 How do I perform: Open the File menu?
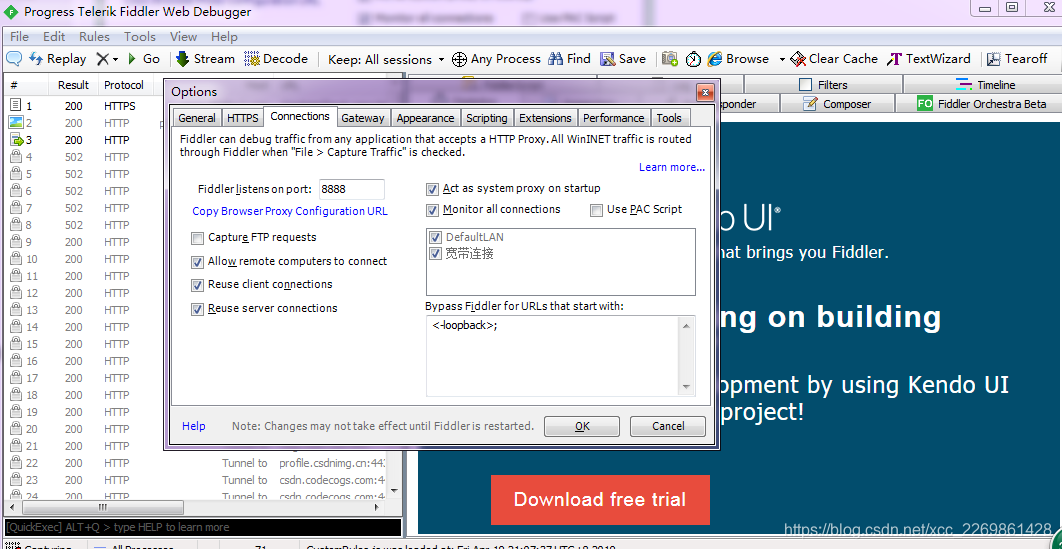click(20, 37)
